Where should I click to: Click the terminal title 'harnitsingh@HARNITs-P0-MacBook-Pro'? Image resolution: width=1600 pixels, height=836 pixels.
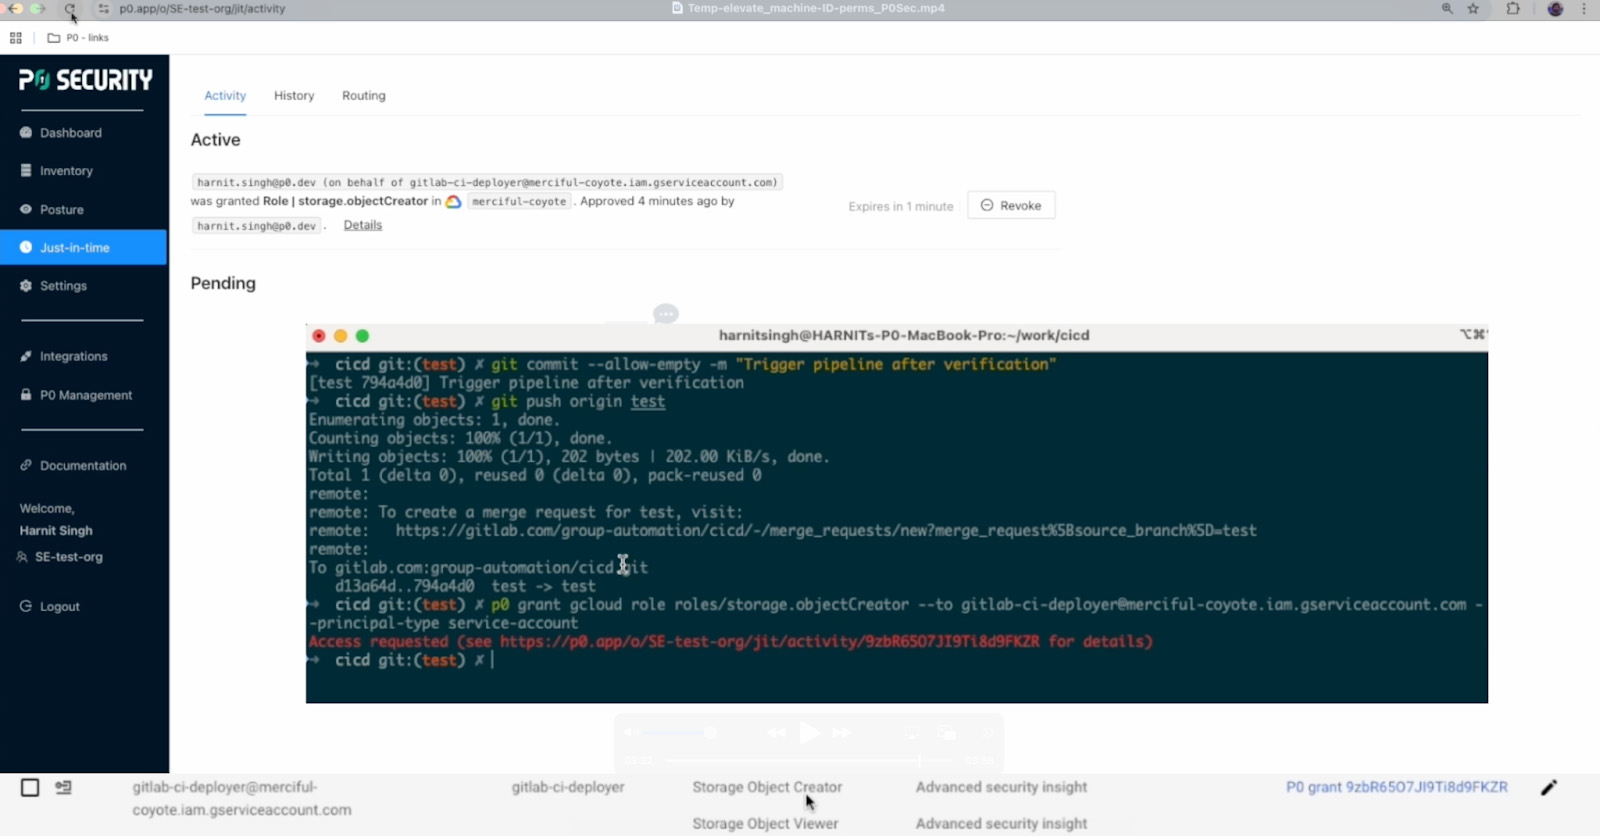tap(904, 335)
